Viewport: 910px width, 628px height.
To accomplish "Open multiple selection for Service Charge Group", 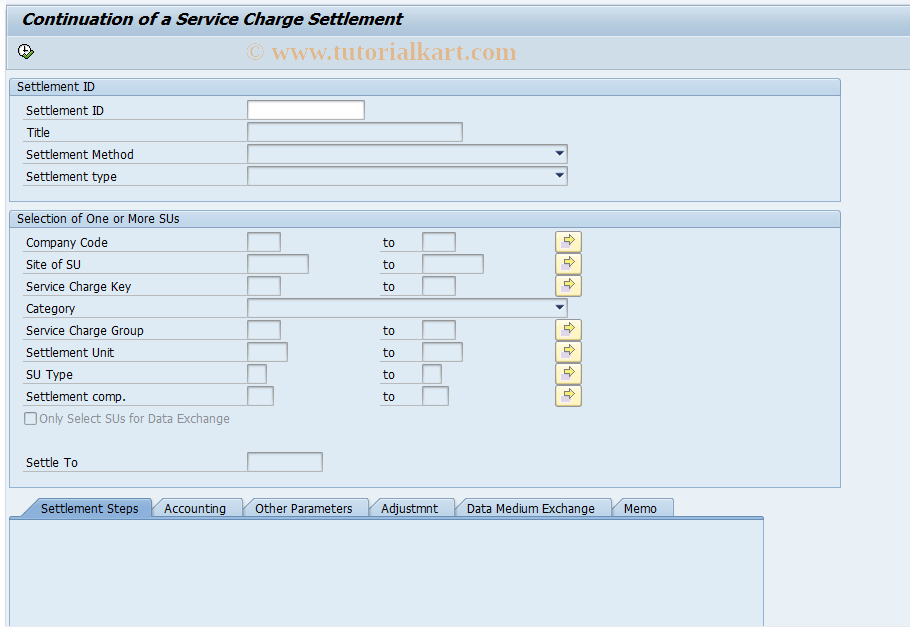I will pos(568,330).
